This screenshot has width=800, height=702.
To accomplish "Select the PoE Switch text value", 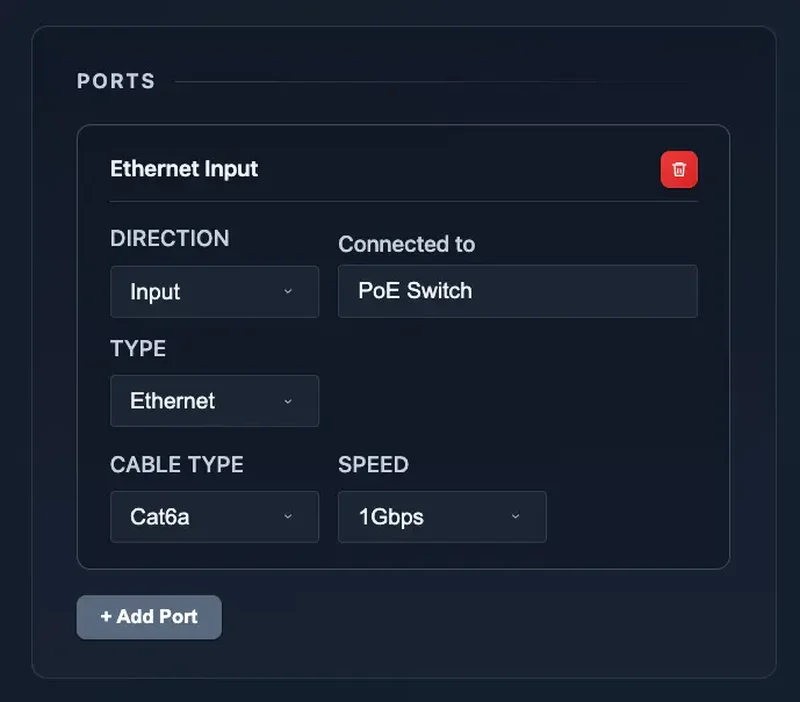I will [414, 291].
